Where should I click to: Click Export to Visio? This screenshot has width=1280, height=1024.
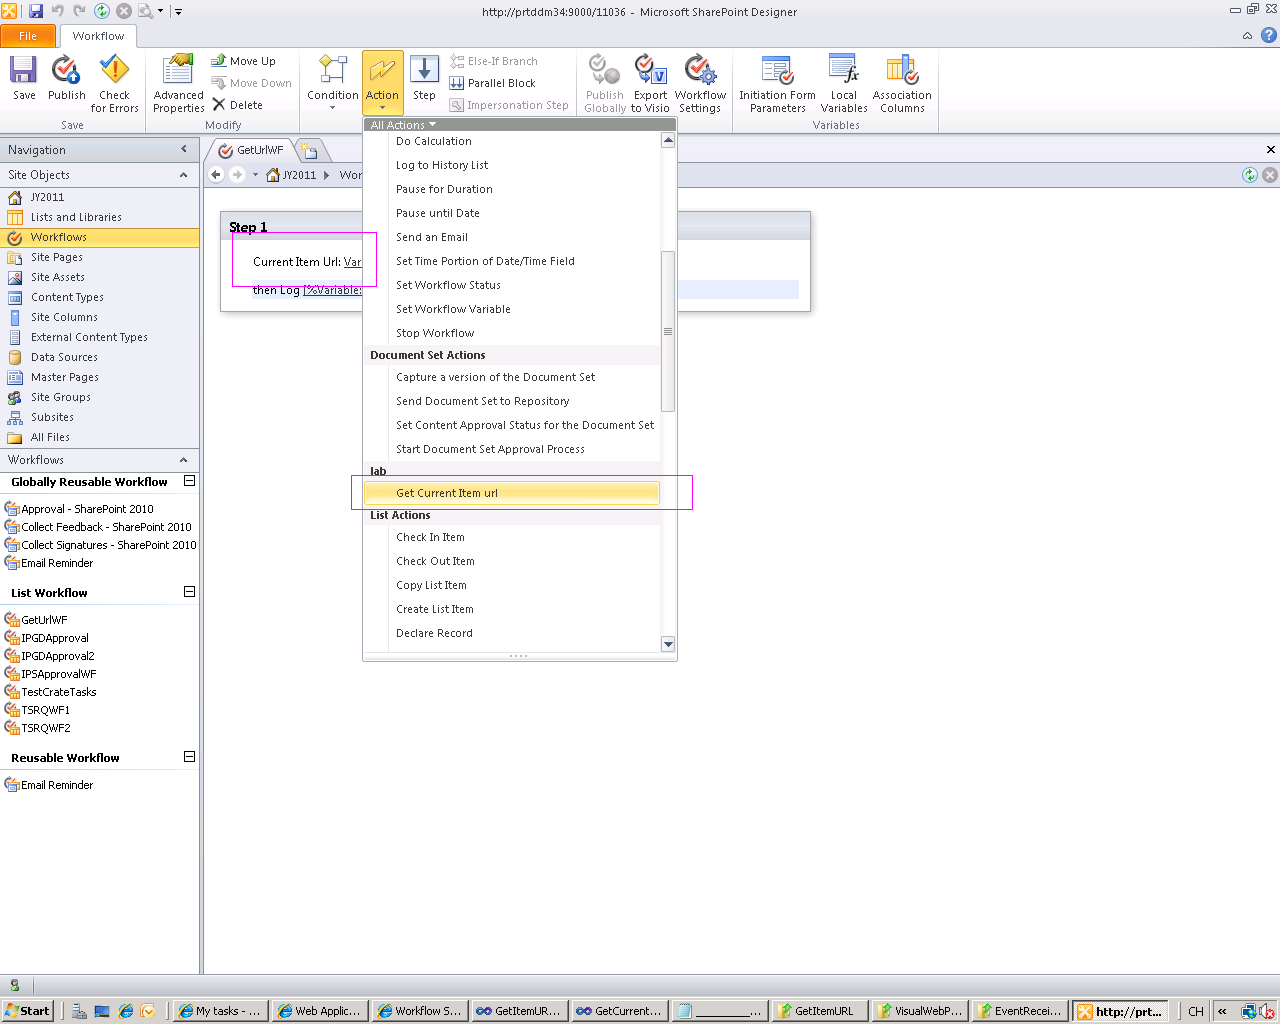(x=650, y=83)
